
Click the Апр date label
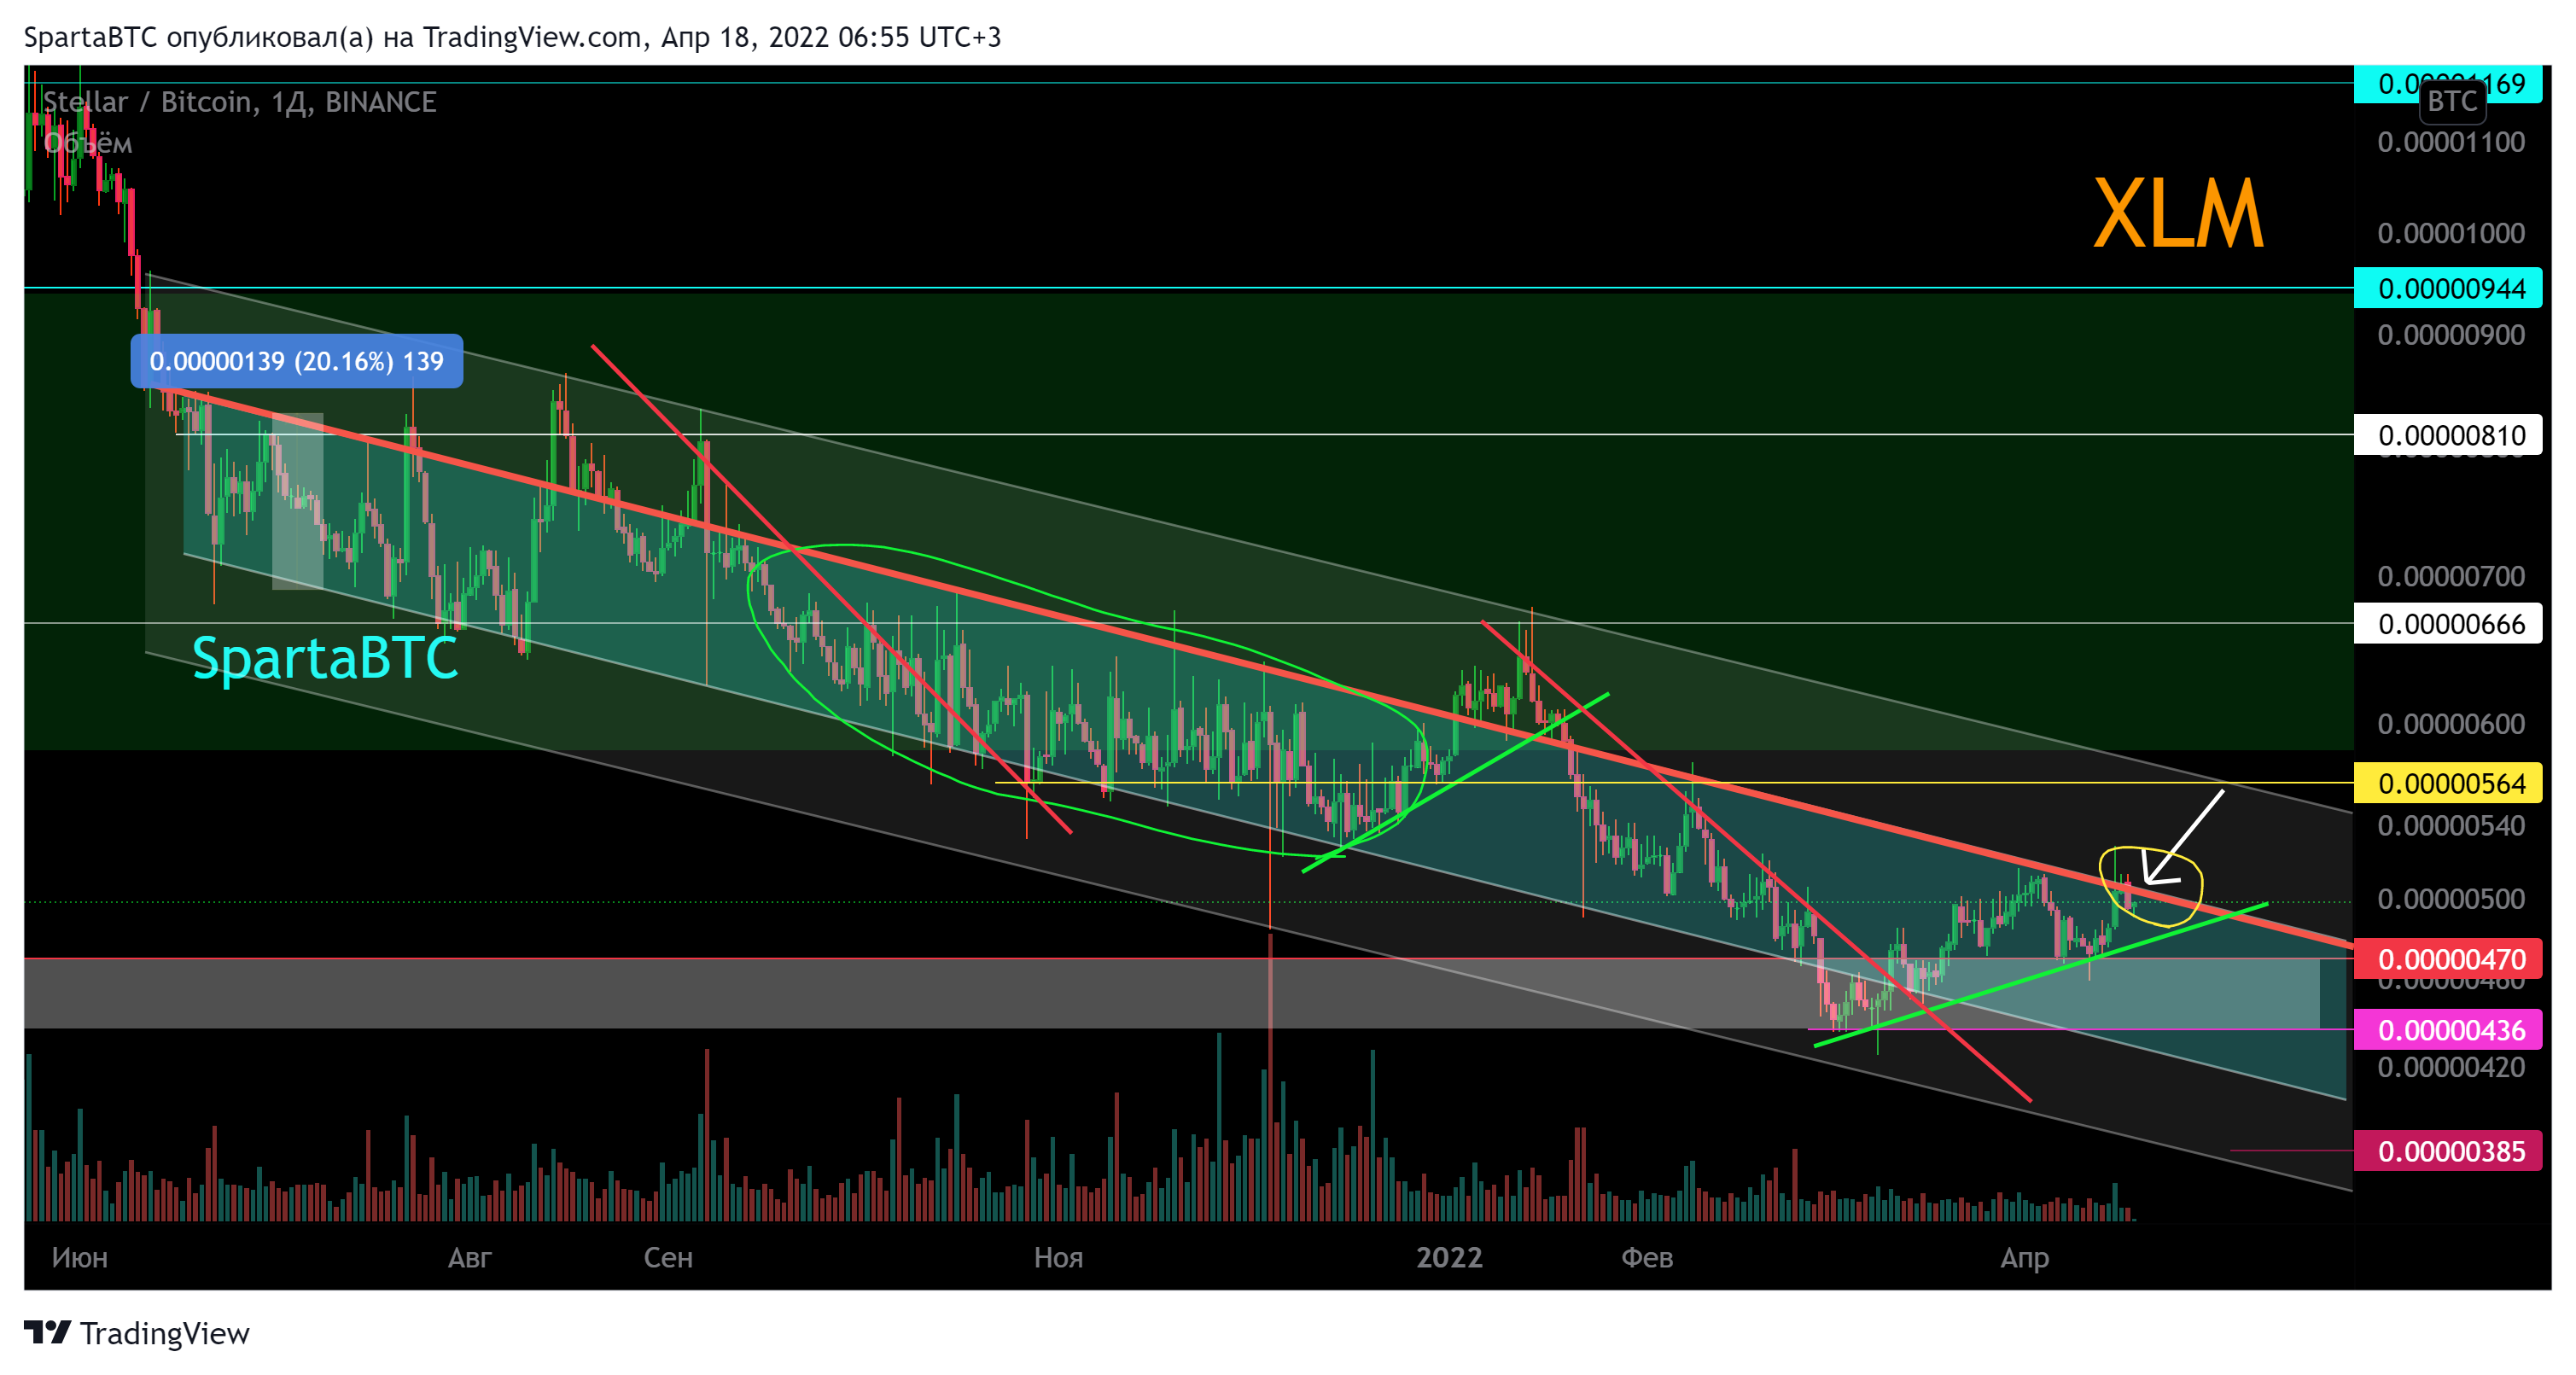pos(2025,1257)
